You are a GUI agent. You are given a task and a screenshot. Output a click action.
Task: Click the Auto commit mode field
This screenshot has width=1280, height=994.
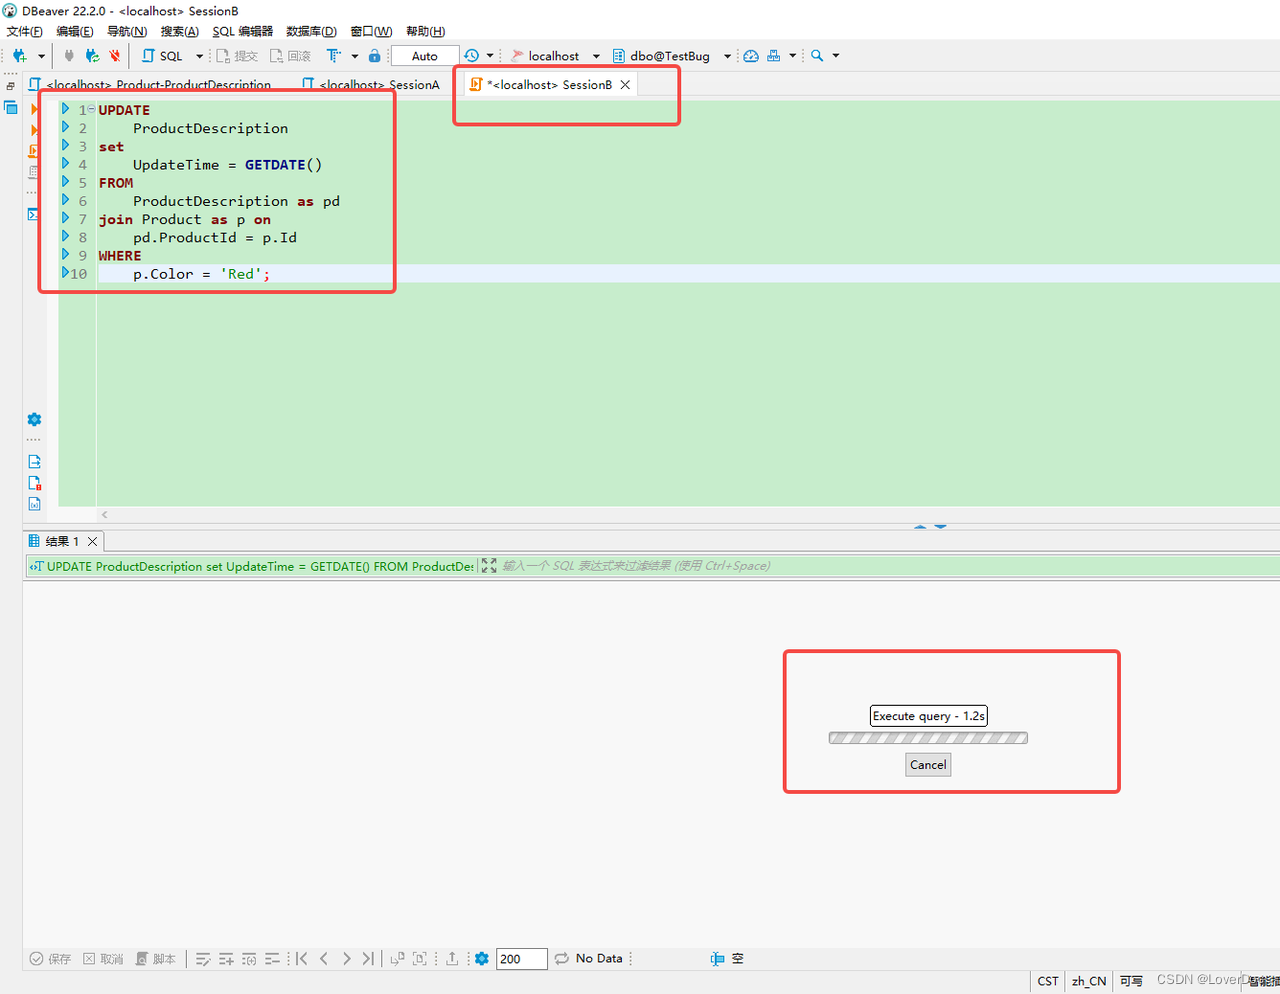click(x=425, y=56)
